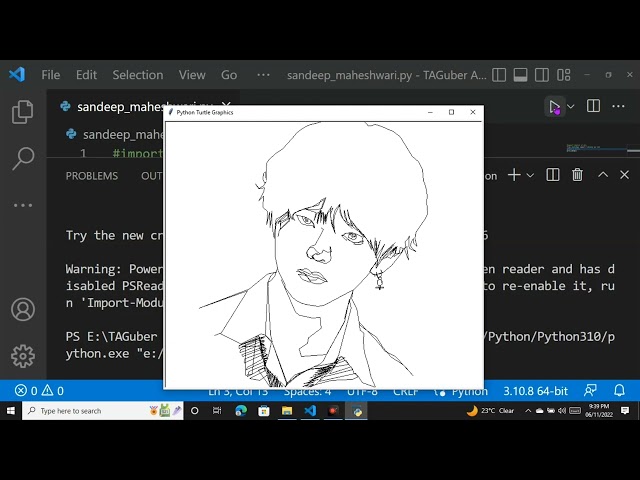Show additional views ellipsis in activity bar

pos(23,205)
